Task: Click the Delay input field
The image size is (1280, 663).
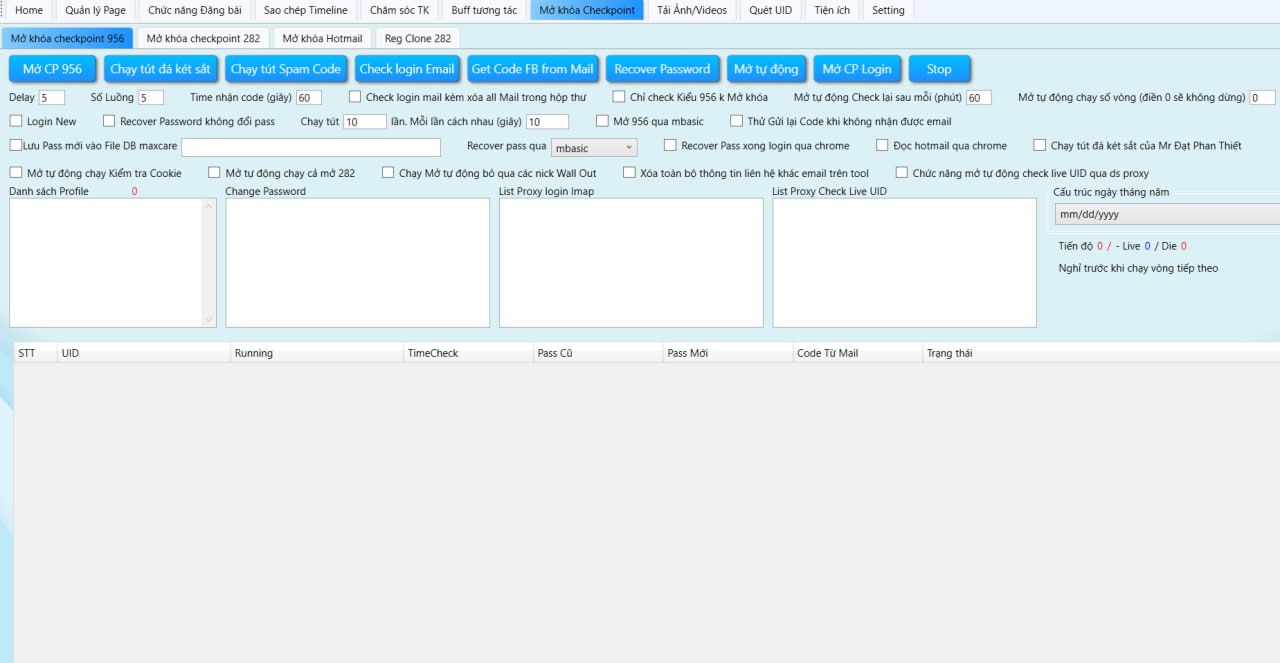Action: click(52, 97)
